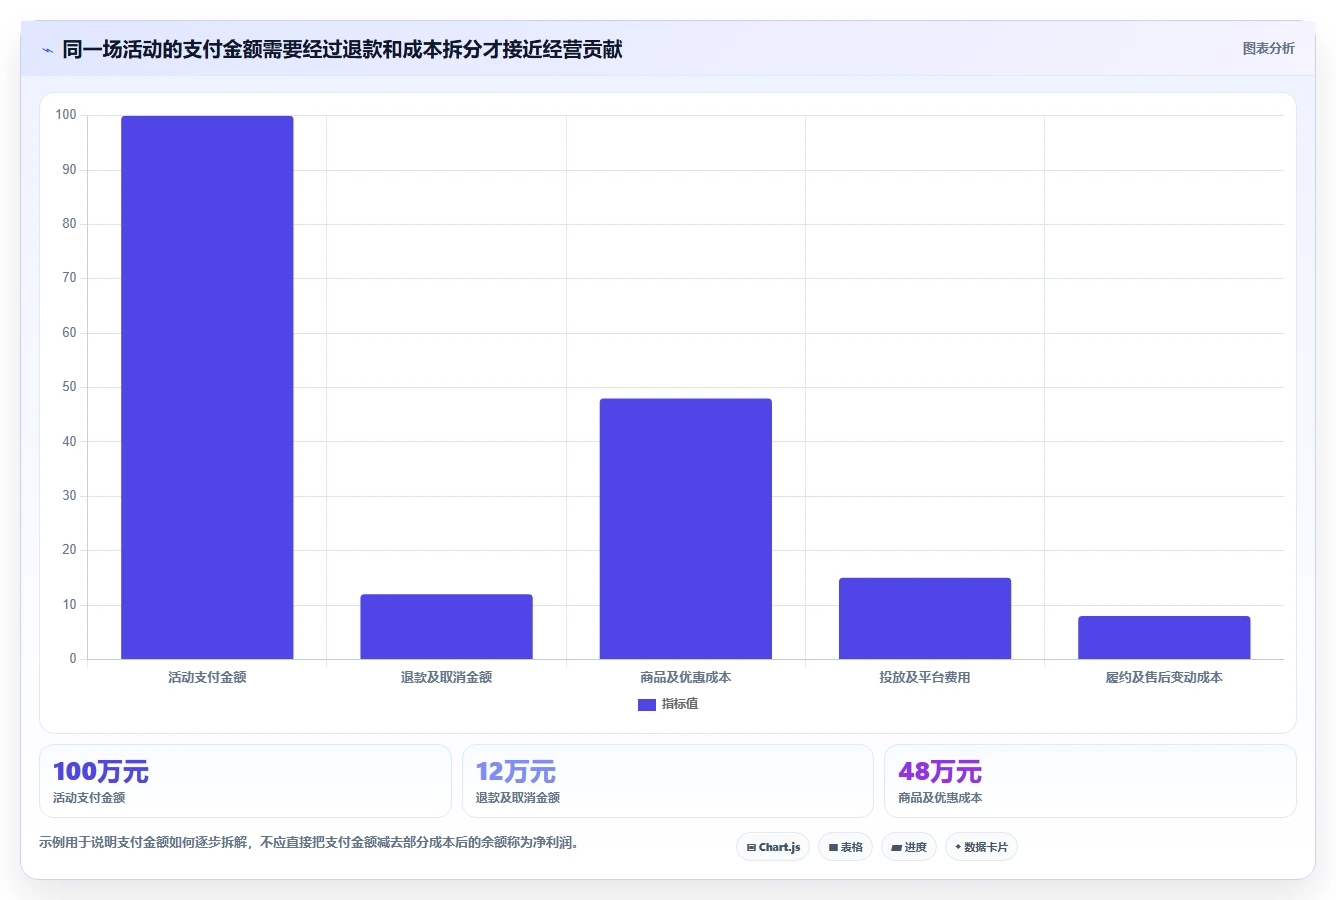Open the 100万元 data card
This screenshot has height=900, width=1336.
click(245, 781)
